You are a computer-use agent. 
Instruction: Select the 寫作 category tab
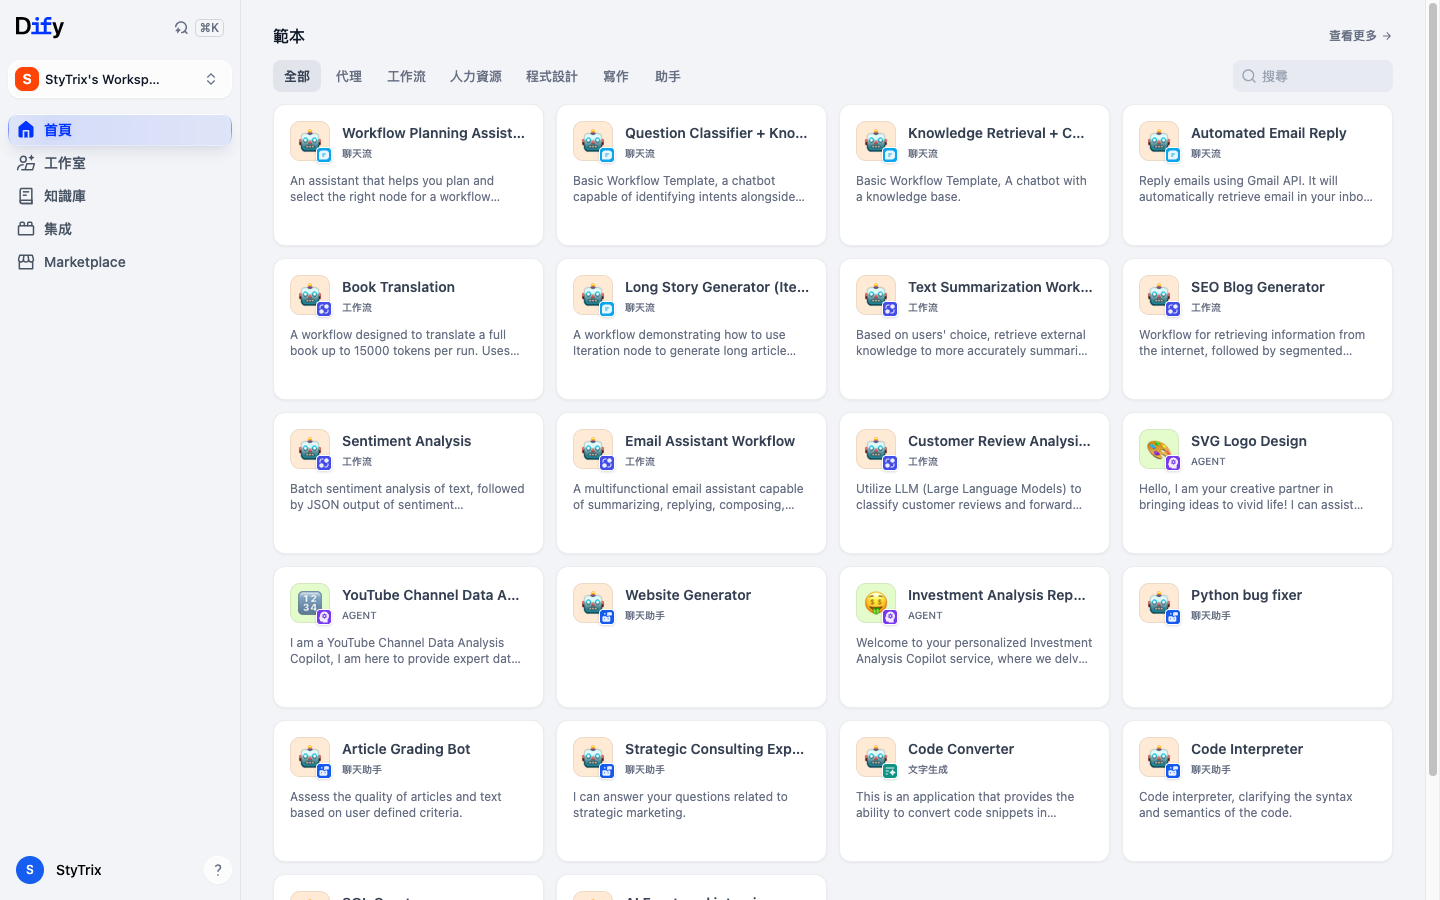pos(616,76)
